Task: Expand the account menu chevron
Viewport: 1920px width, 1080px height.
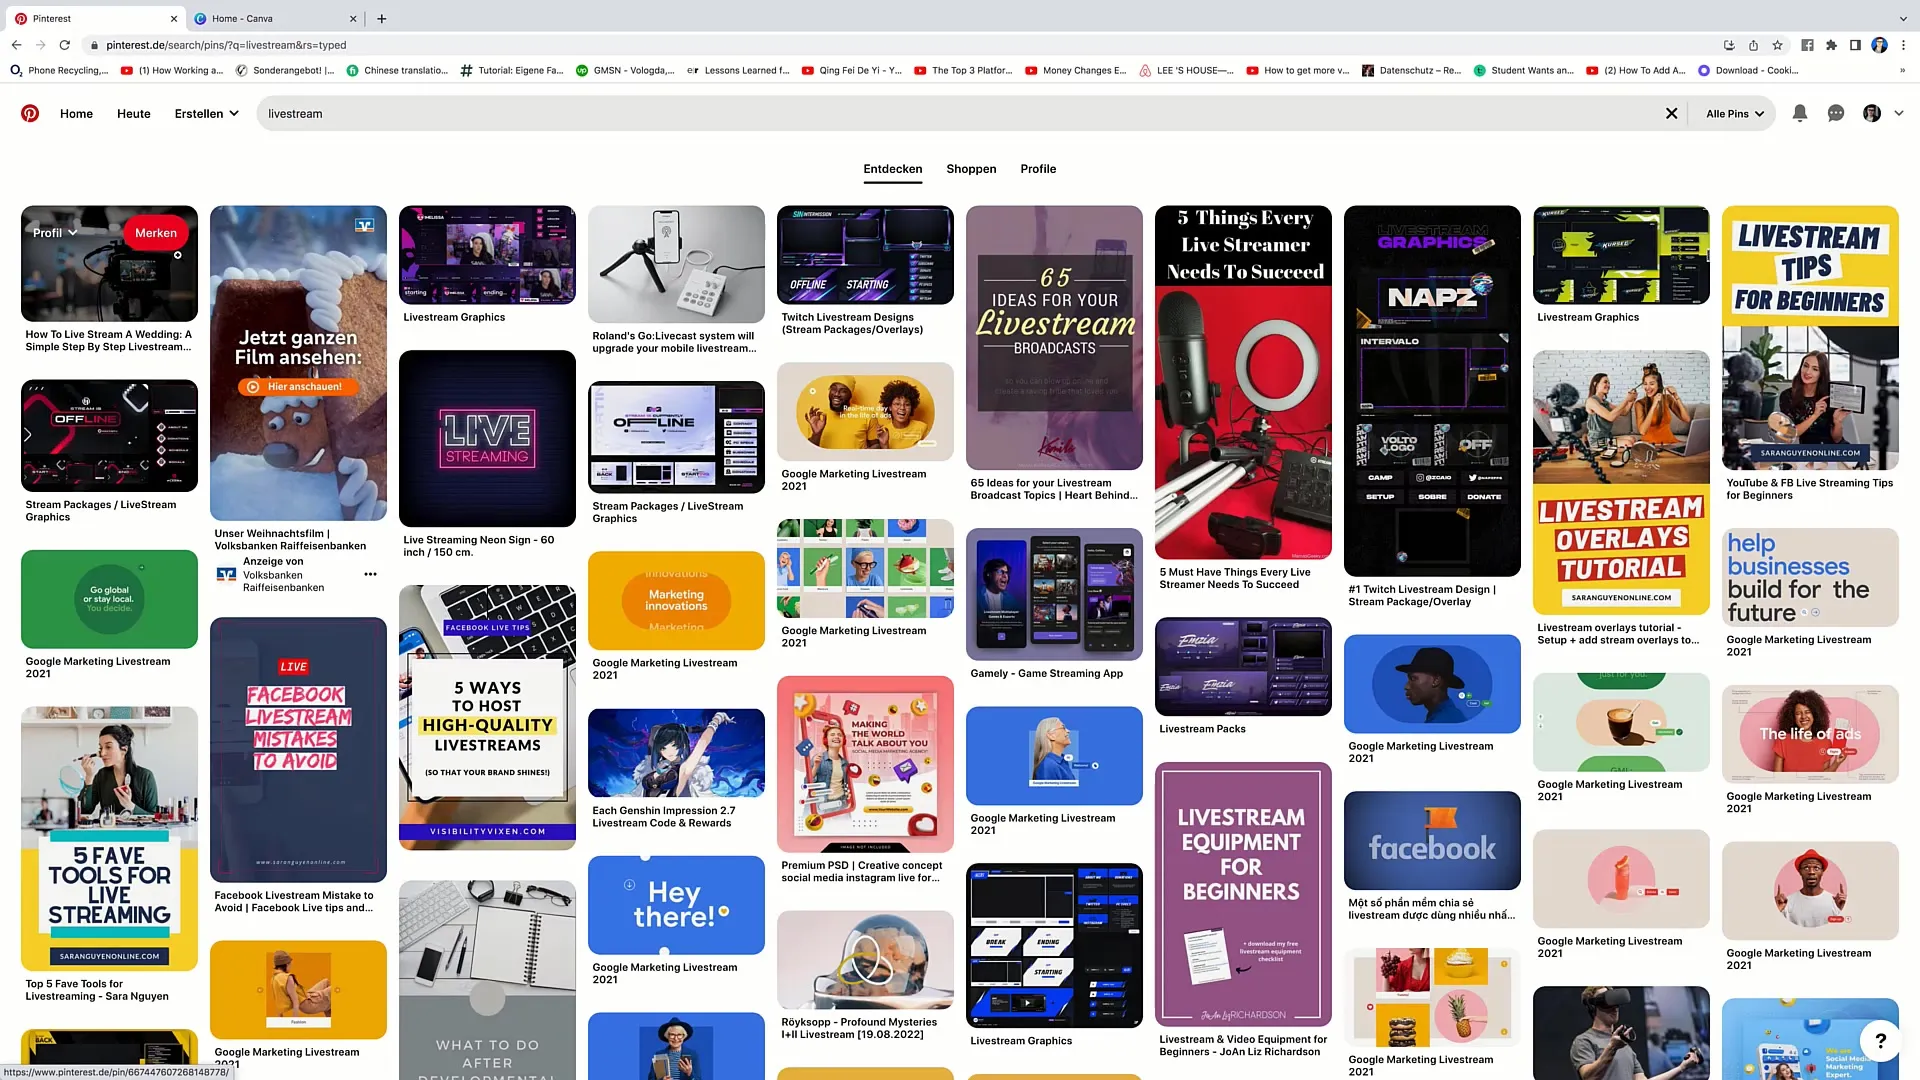Action: point(1899,113)
